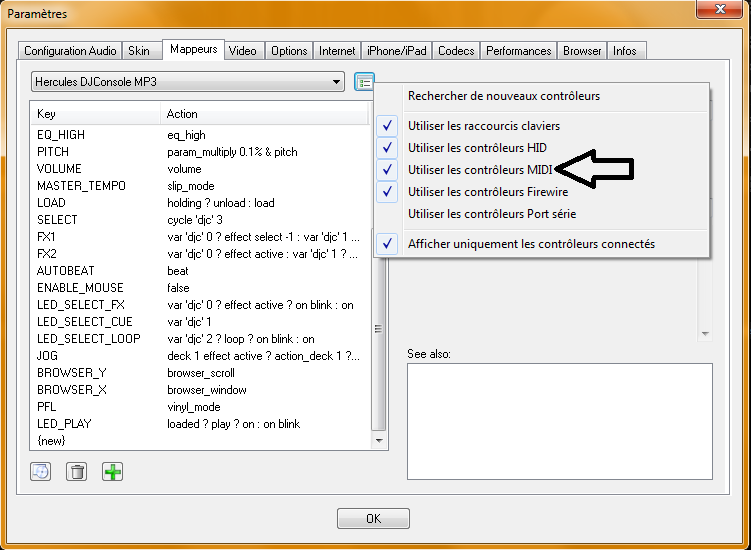Viewport: 751px width, 550px height.
Task: Select the AUTOBEAT mapping row
Action: tap(201, 271)
